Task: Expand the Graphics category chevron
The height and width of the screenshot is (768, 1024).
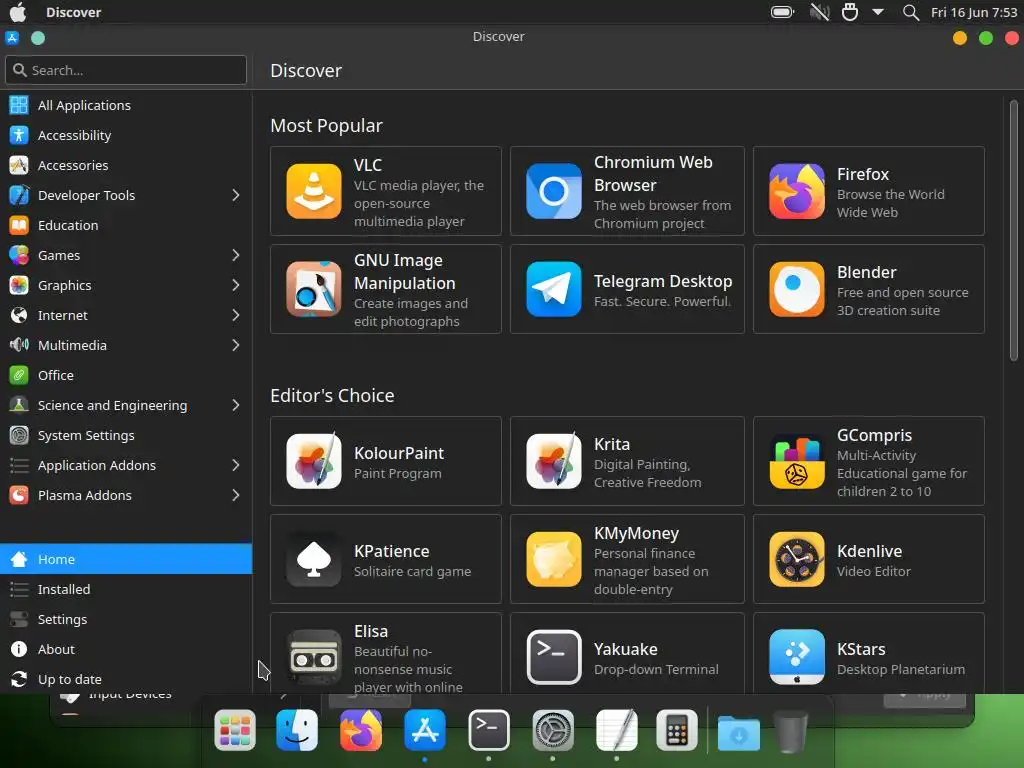Action: pos(236,285)
